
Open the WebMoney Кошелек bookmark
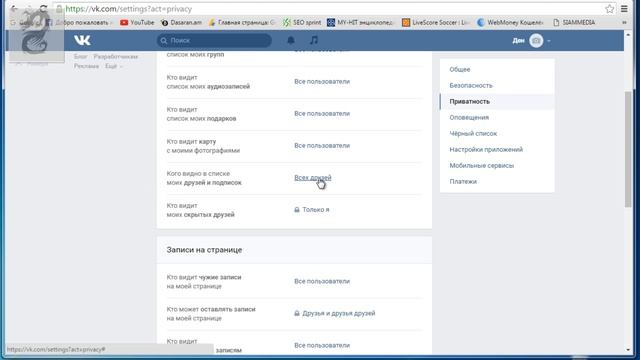pyautogui.click(x=510, y=22)
